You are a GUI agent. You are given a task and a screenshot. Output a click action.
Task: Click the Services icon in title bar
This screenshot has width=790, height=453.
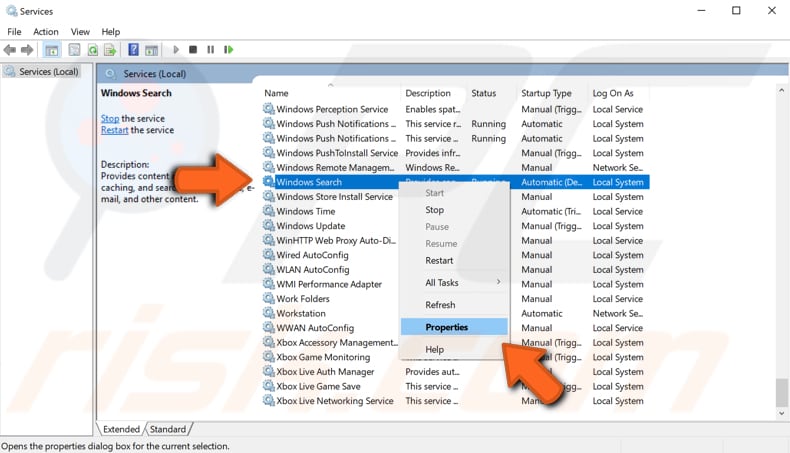click(x=11, y=11)
